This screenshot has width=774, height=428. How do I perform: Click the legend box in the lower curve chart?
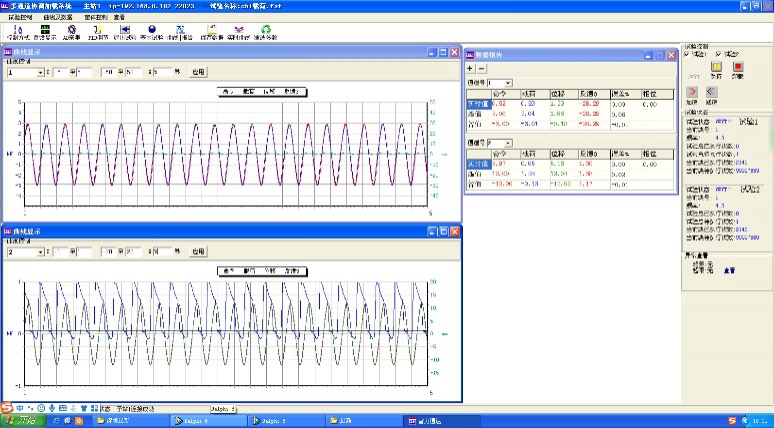click(x=261, y=270)
